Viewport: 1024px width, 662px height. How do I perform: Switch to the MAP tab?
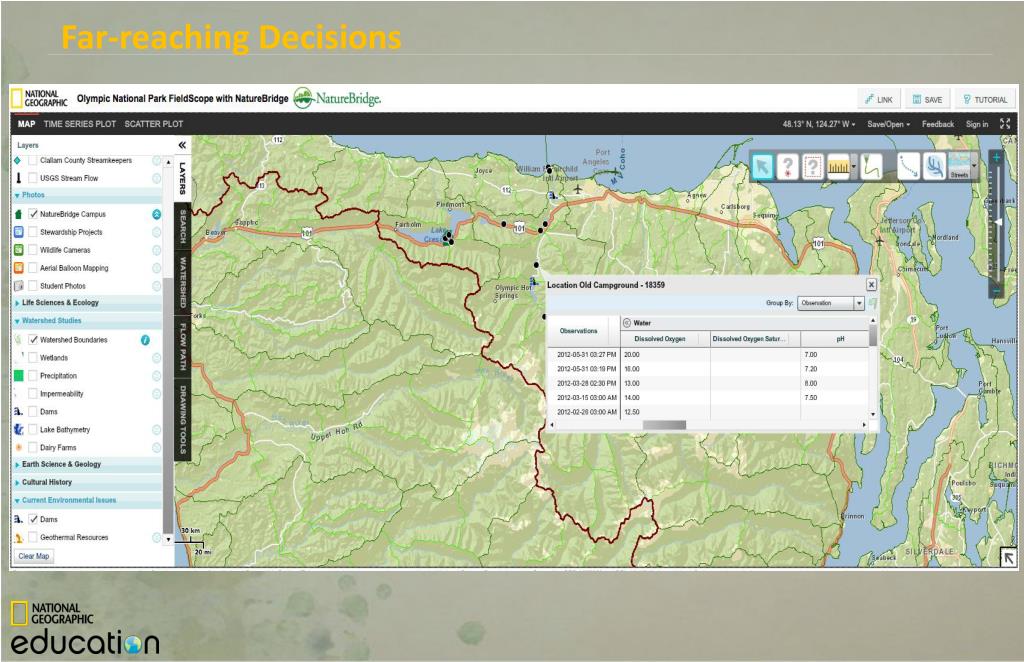point(26,124)
